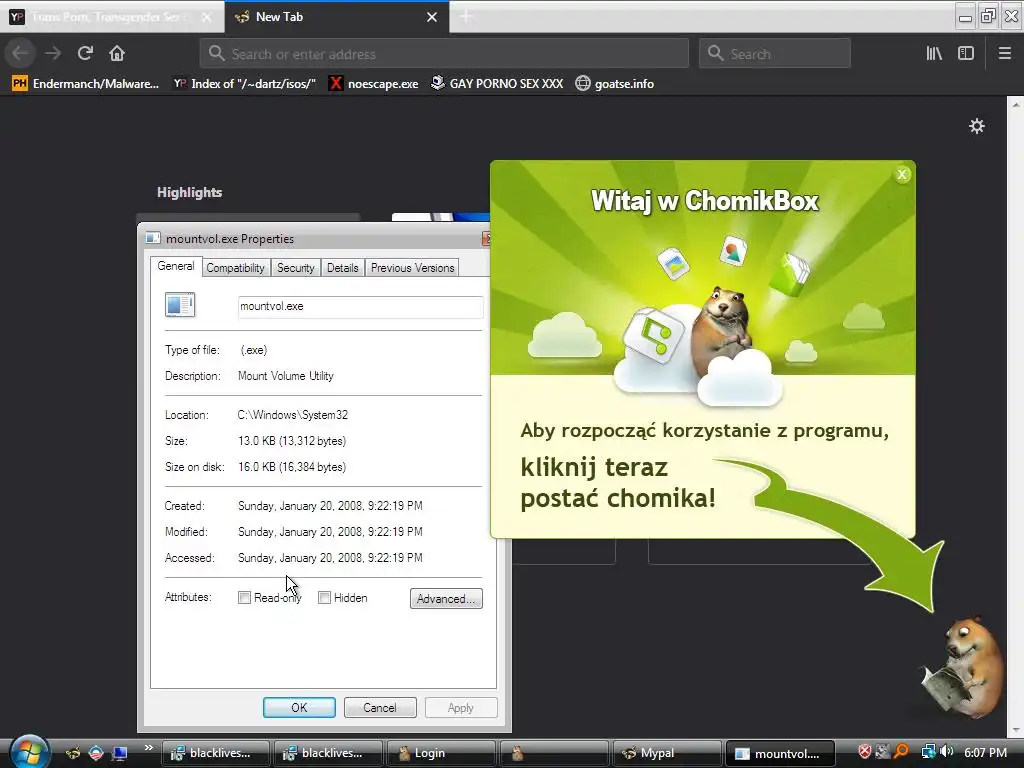Focus the address bar field
Image resolution: width=1024 pixels, height=768 pixels.
point(444,54)
